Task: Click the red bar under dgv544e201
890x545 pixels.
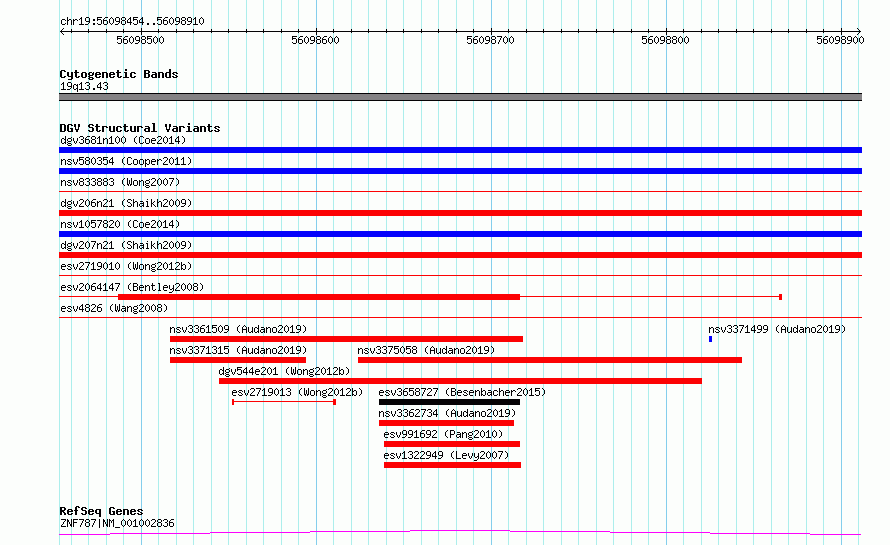Action: click(460, 381)
